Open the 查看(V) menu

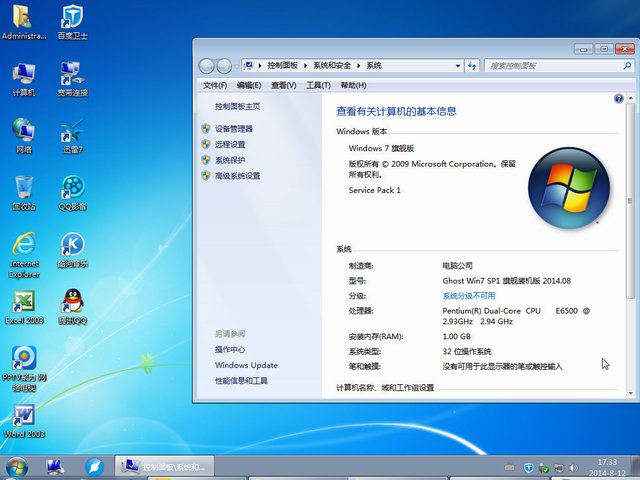point(284,85)
